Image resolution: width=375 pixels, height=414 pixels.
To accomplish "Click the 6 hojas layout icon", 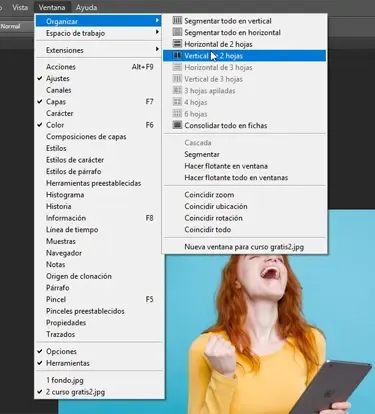I will [177, 114].
